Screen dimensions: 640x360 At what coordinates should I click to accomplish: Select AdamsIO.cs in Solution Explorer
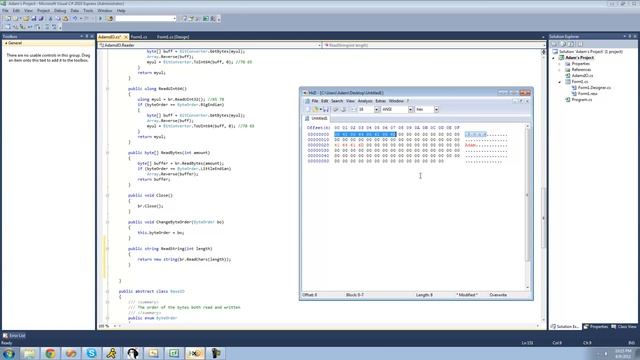(582, 76)
